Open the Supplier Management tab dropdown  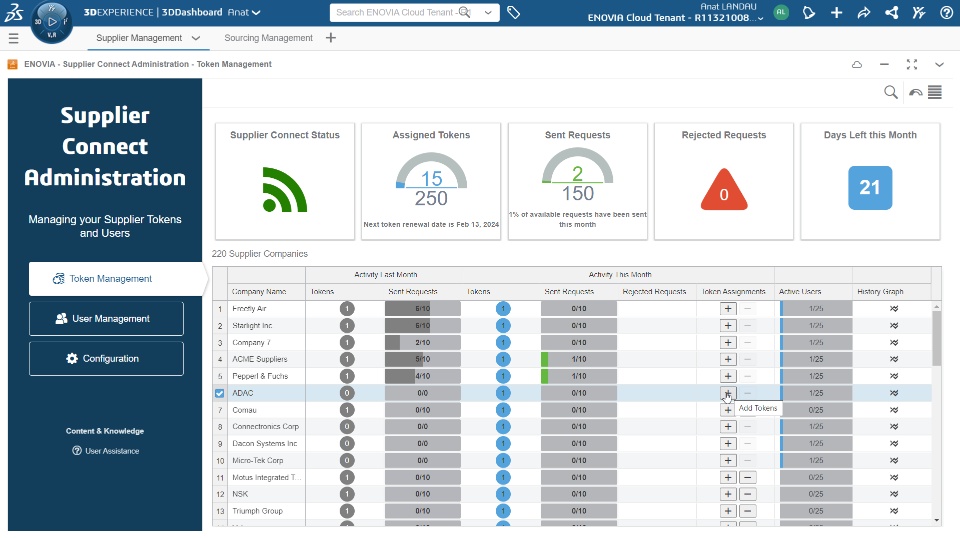196,38
